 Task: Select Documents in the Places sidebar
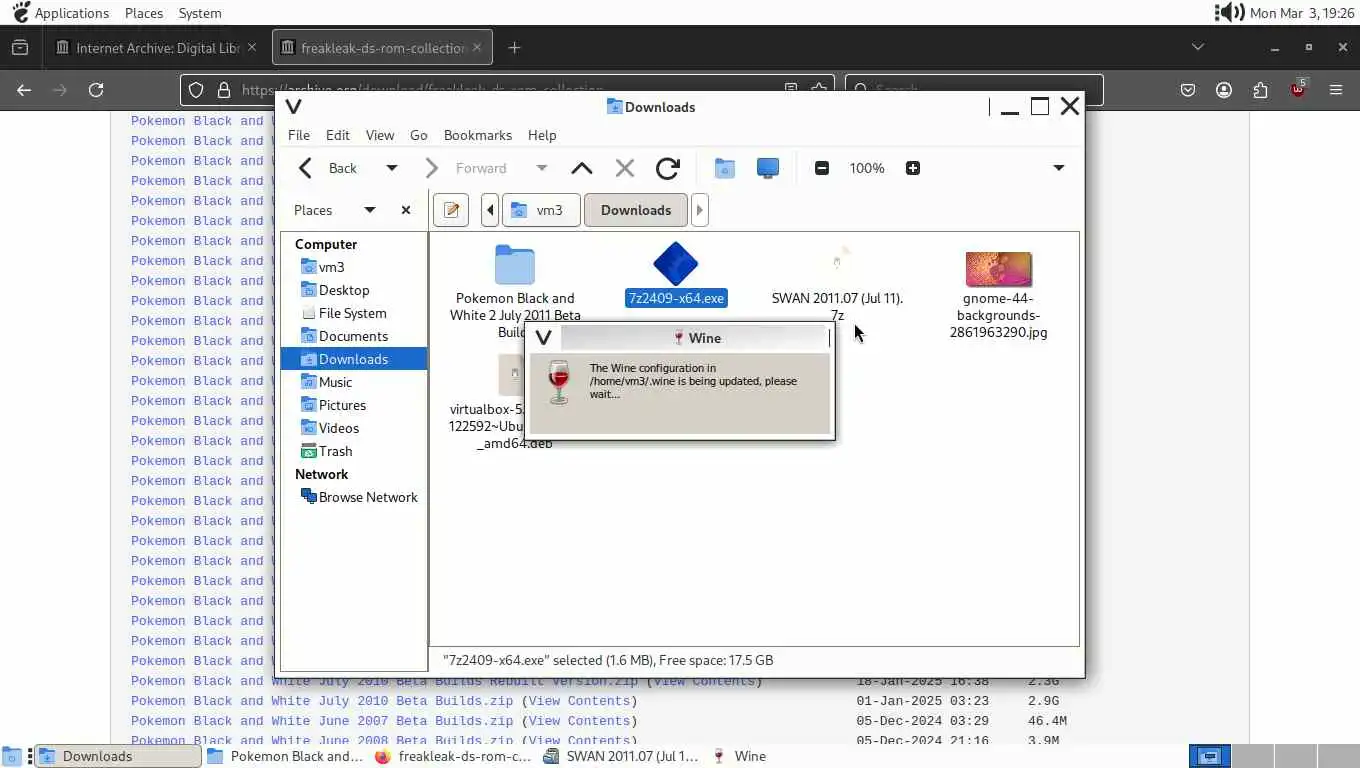(x=354, y=336)
